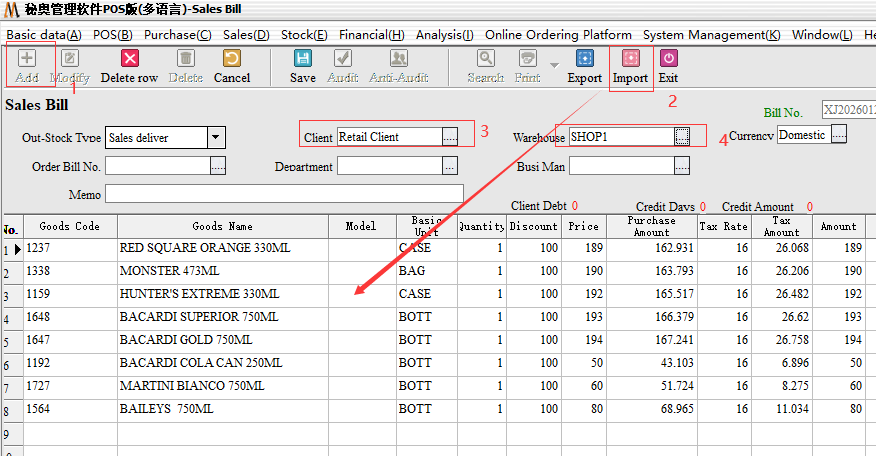Click the Exit power icon
This screenshot has width=876, height=456.
tap(668, 59)
